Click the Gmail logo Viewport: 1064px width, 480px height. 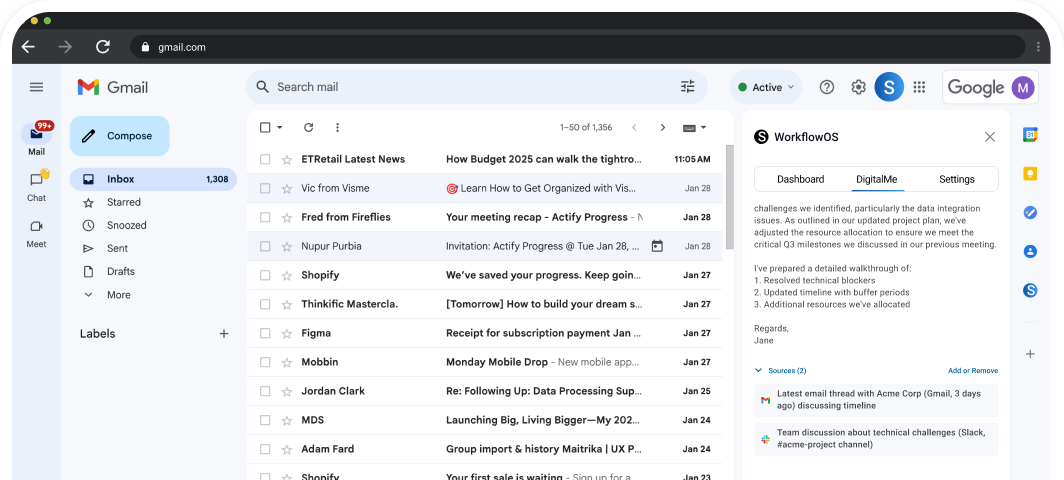[113, 87]
